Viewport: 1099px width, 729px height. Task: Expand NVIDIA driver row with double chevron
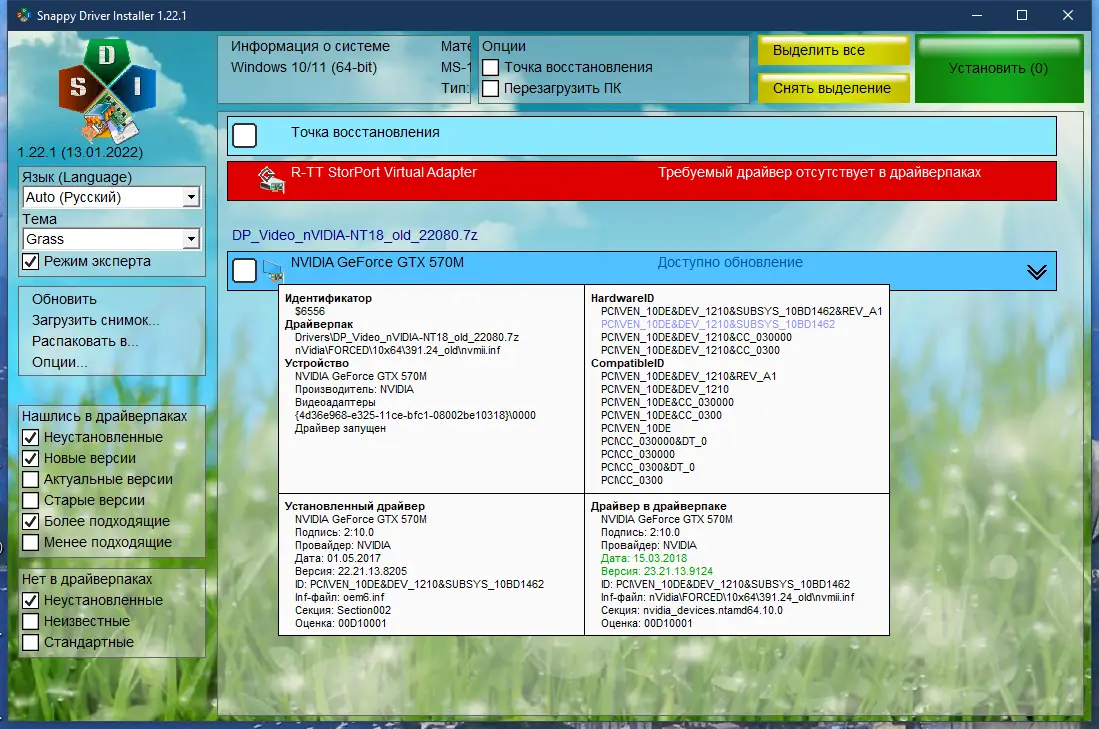pyautogui.click(x=1037, y=272)
